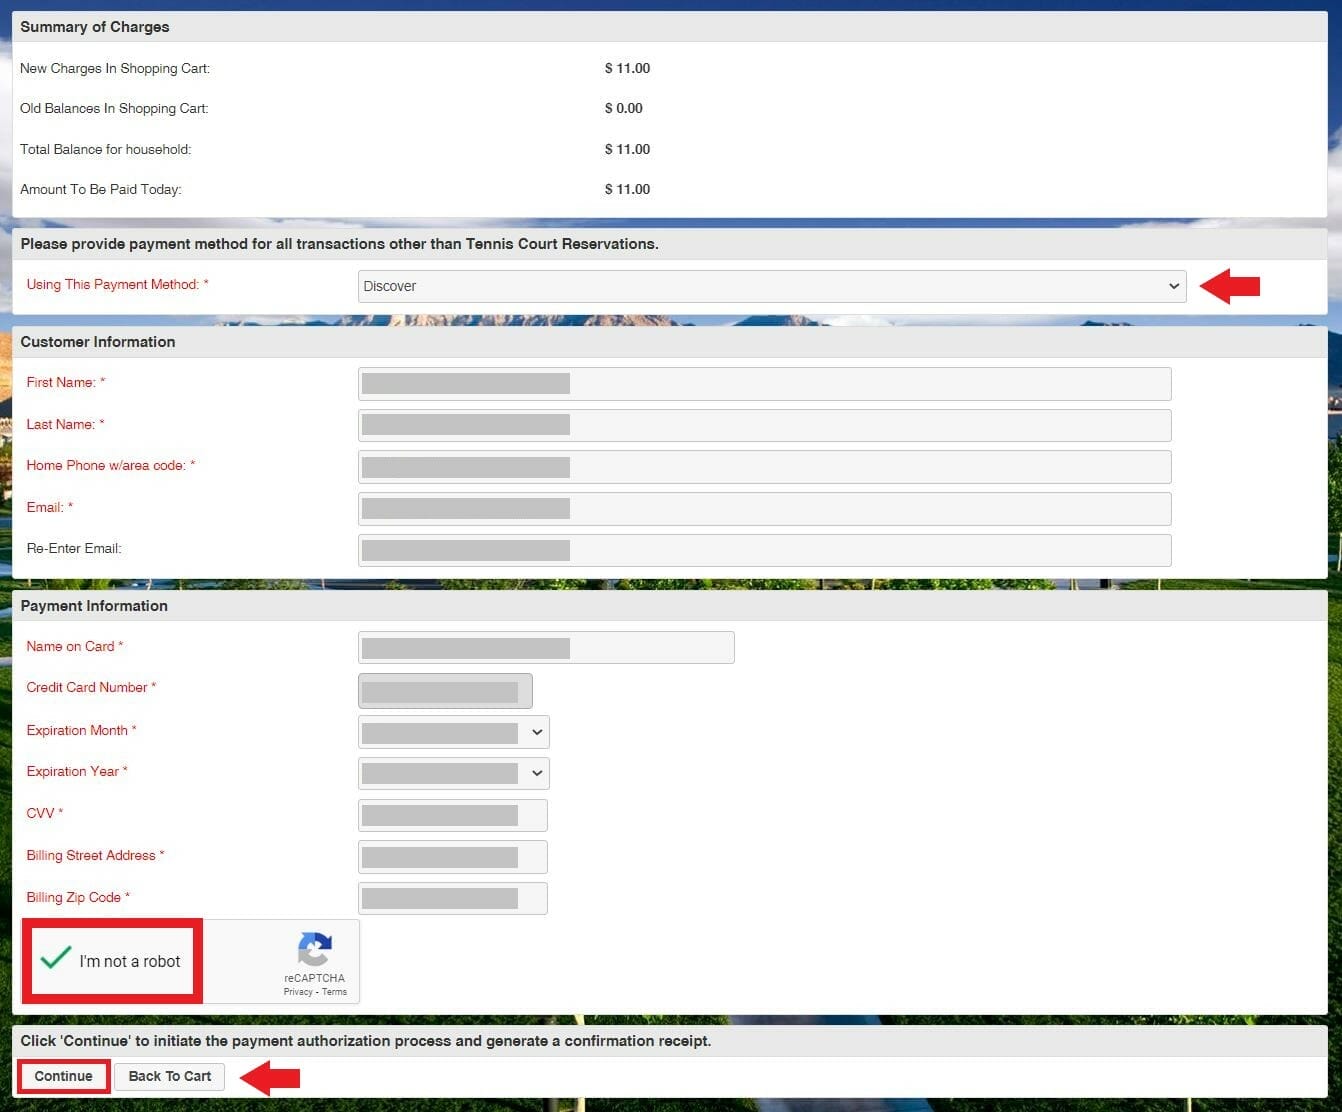Open the reCAPTCHA Privacy link
Screen dimensions: 1342x1112
pyautogui.click(x=297, y=992)
